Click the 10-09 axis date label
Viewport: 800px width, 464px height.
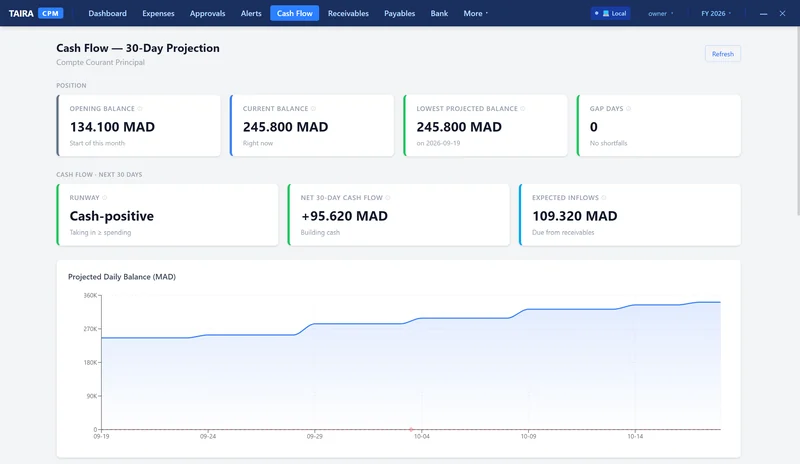(x=528, y=436)
